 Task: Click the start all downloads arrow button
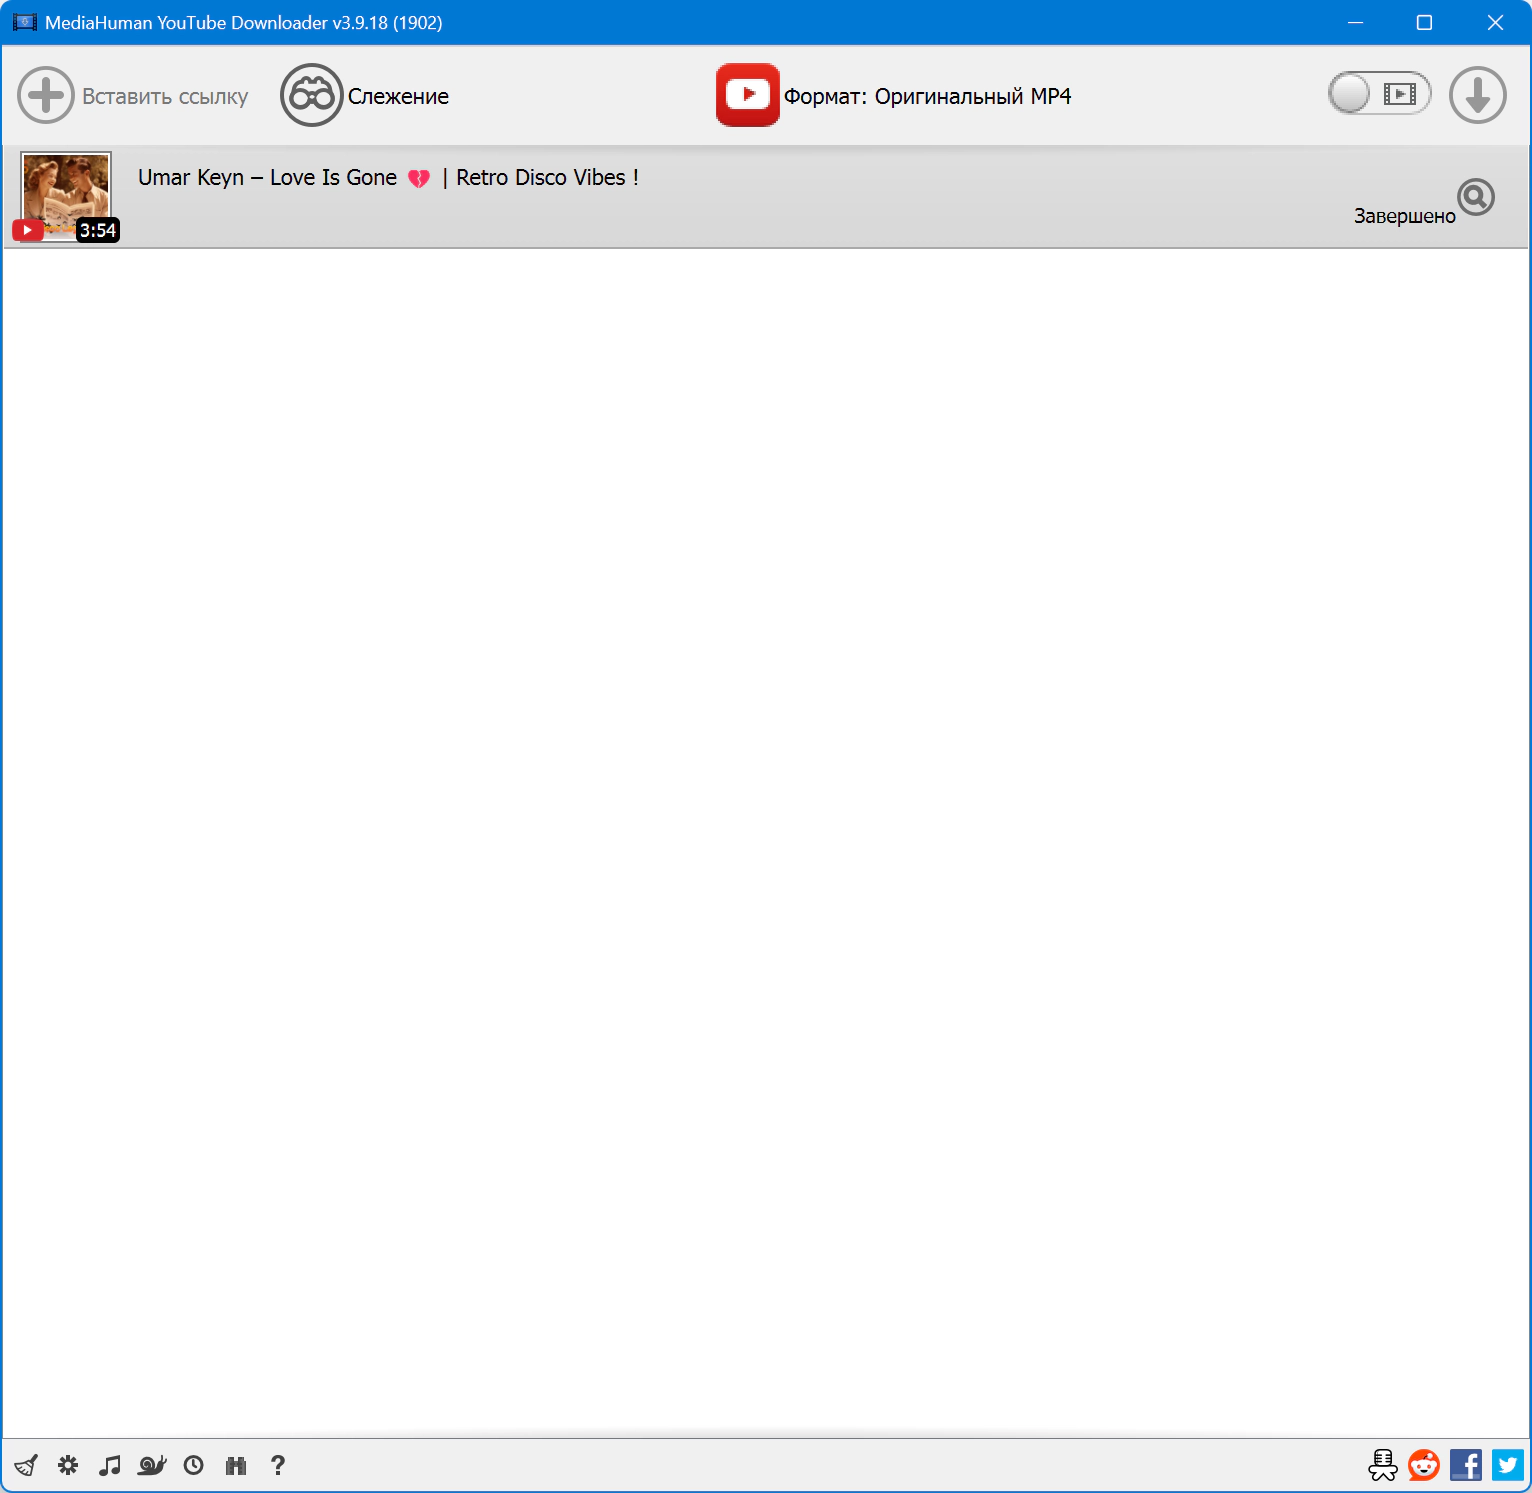coord(1477,95)
